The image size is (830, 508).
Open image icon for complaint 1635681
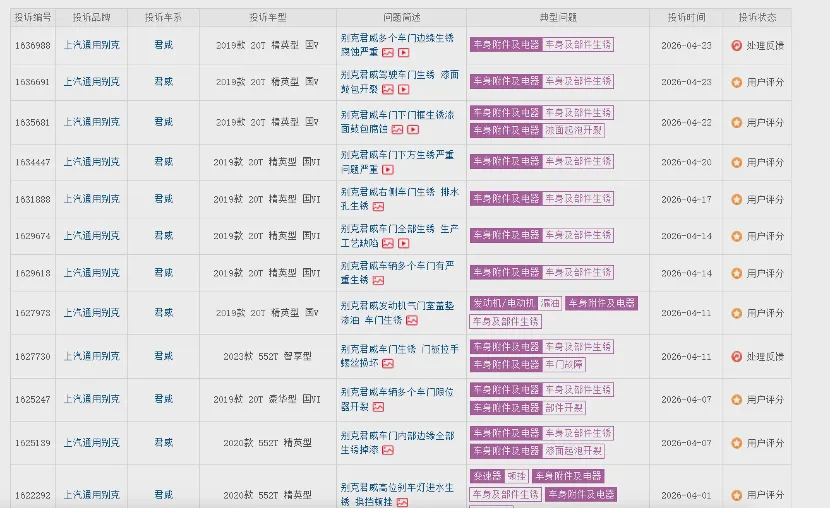point(398,129)
